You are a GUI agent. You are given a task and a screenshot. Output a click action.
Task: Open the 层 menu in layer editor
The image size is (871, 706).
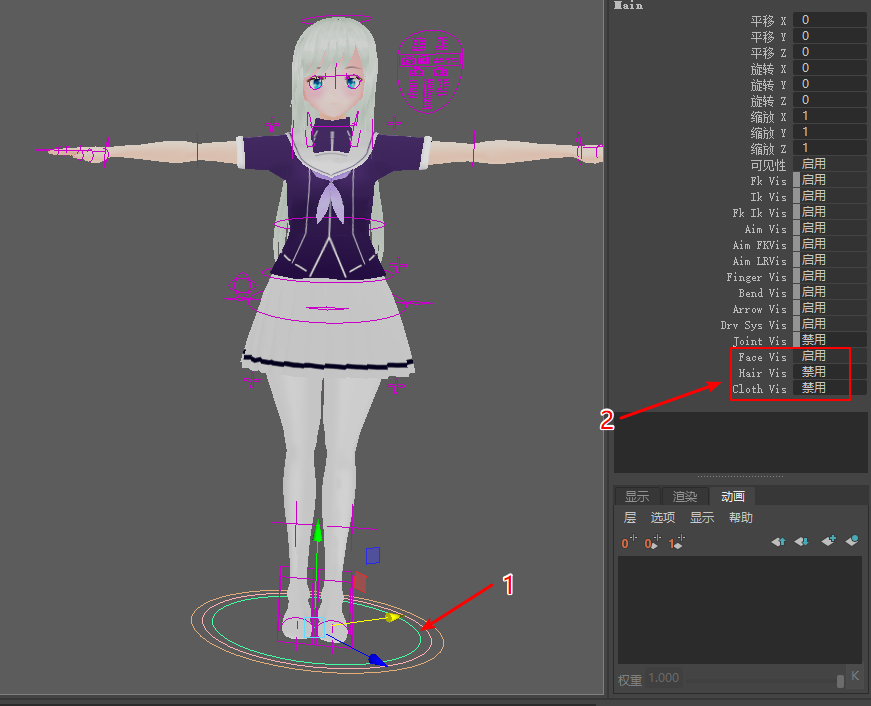tap(630, 518)
